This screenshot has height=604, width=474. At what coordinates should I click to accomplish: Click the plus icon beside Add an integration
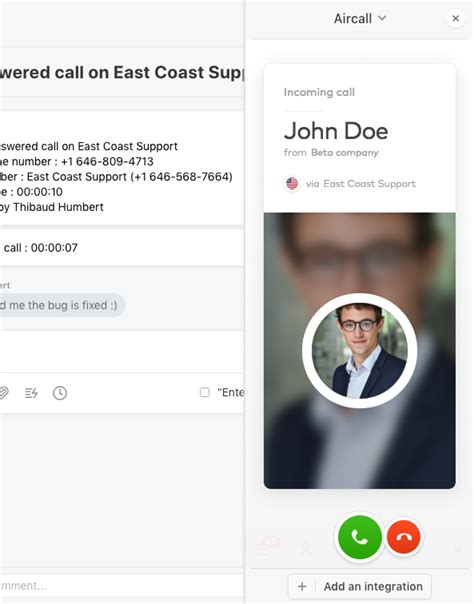point(302,586)
